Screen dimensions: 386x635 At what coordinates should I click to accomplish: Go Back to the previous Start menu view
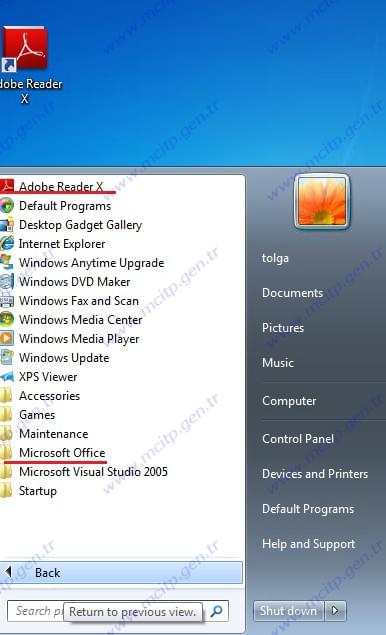pos(121,572)
